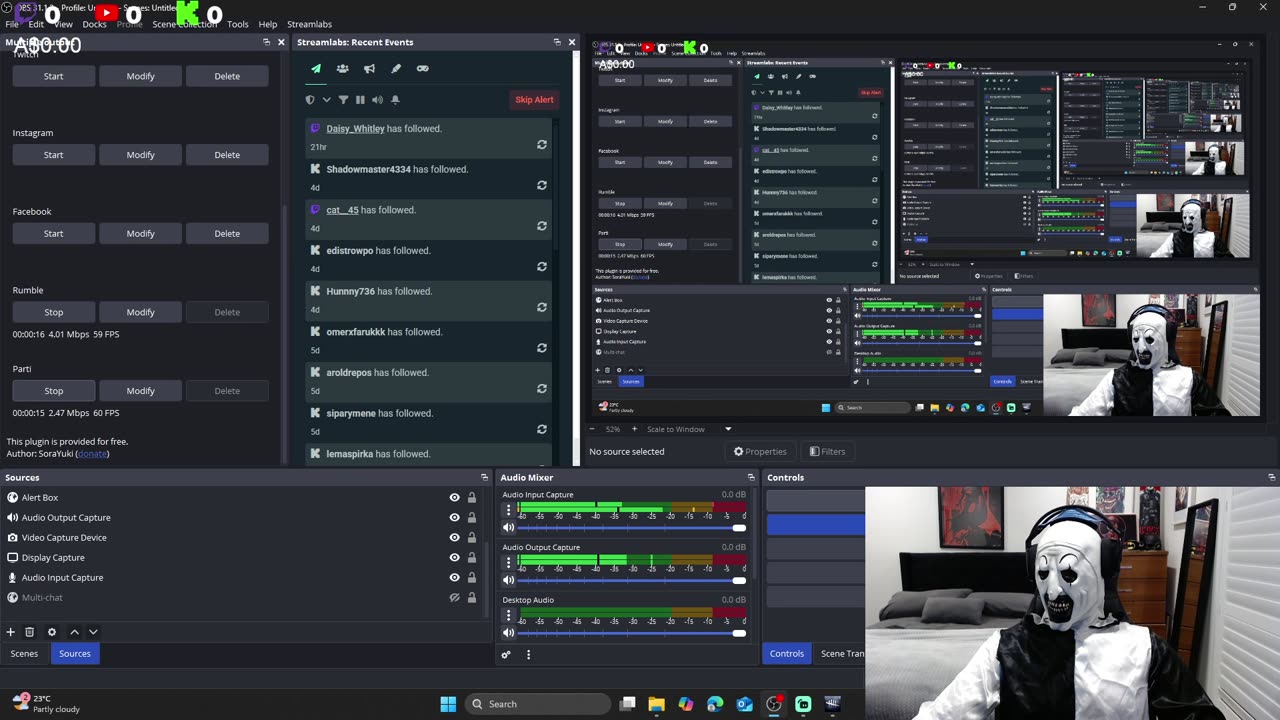Float the Sources dock with its pop-out icon

pyautogui.click(x=484, y=478)
